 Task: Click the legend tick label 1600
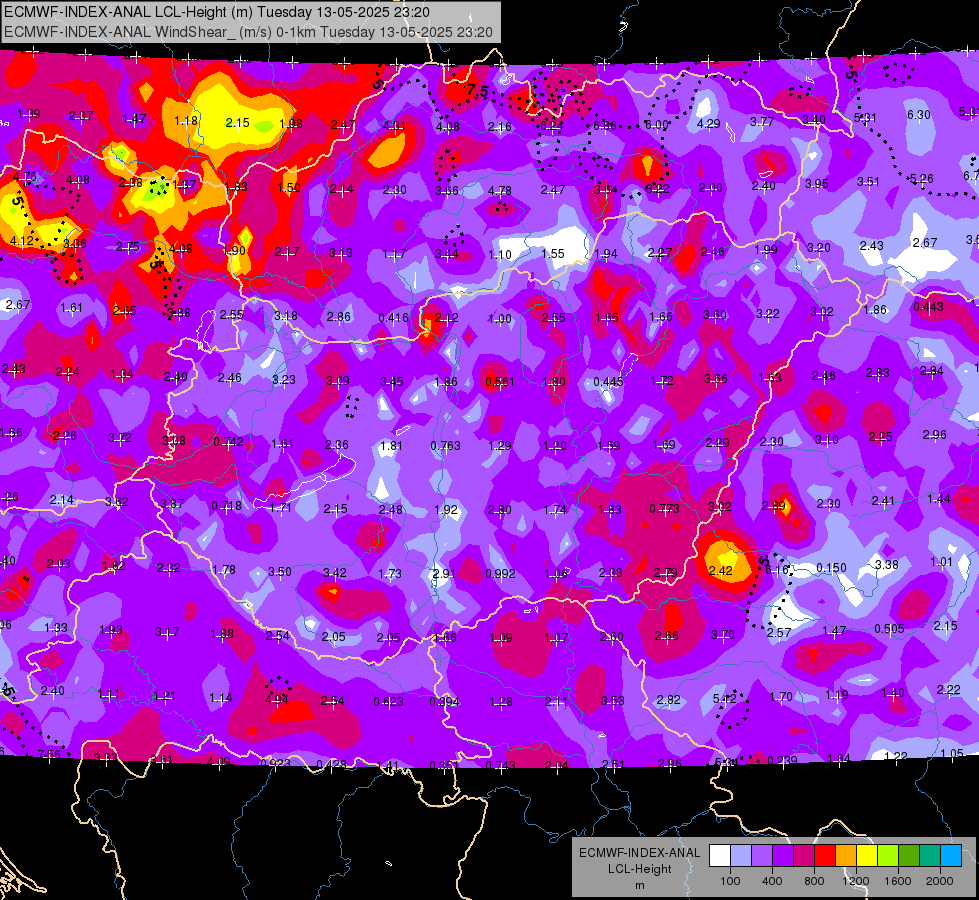[897, 881]
